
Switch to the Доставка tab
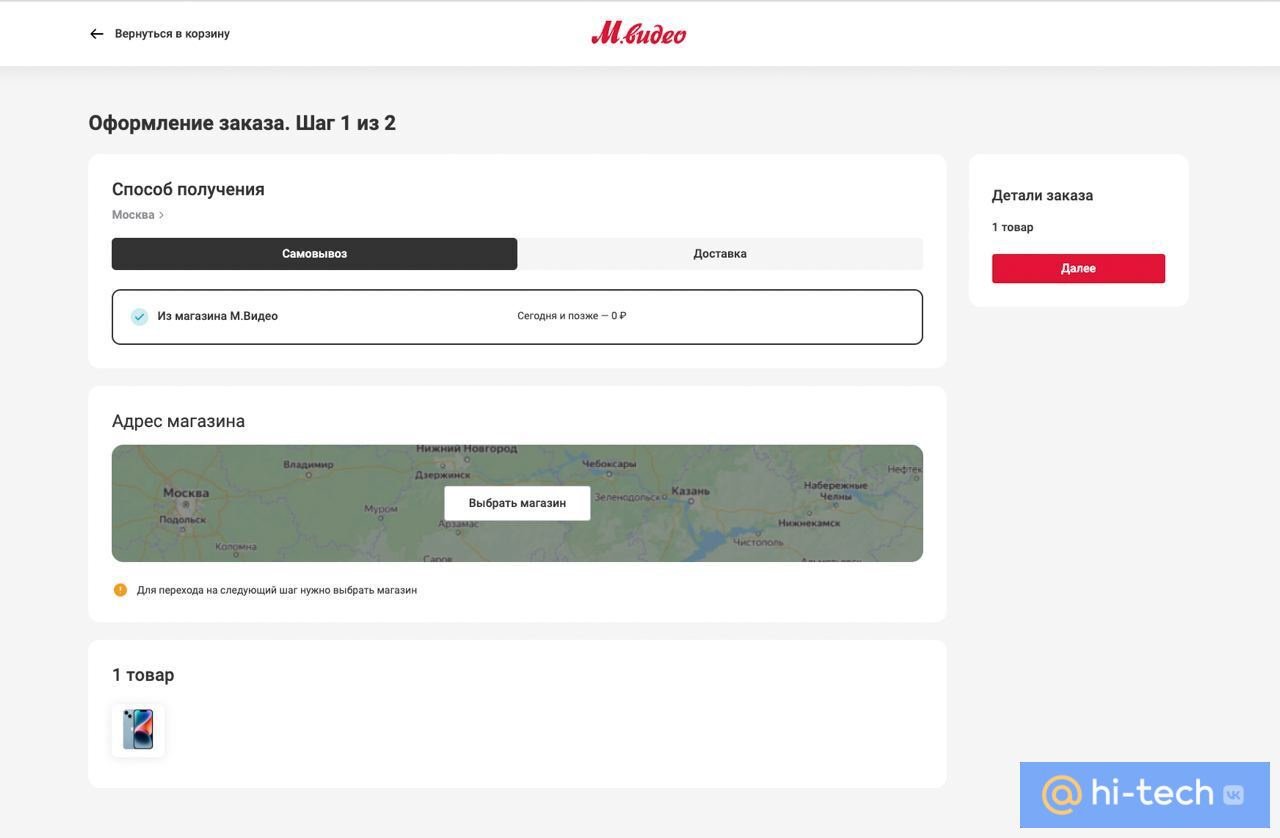pos(720,254)
